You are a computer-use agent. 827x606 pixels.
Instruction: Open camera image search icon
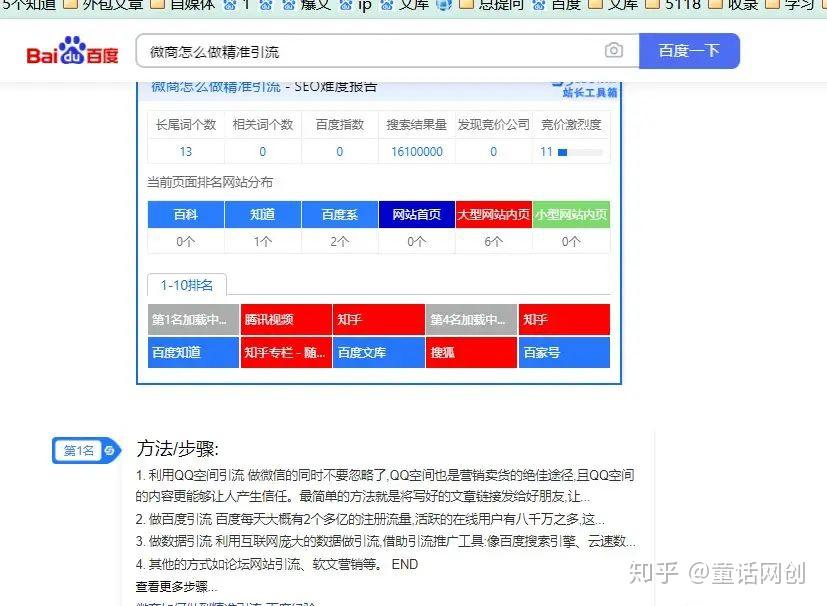point(613,51)
